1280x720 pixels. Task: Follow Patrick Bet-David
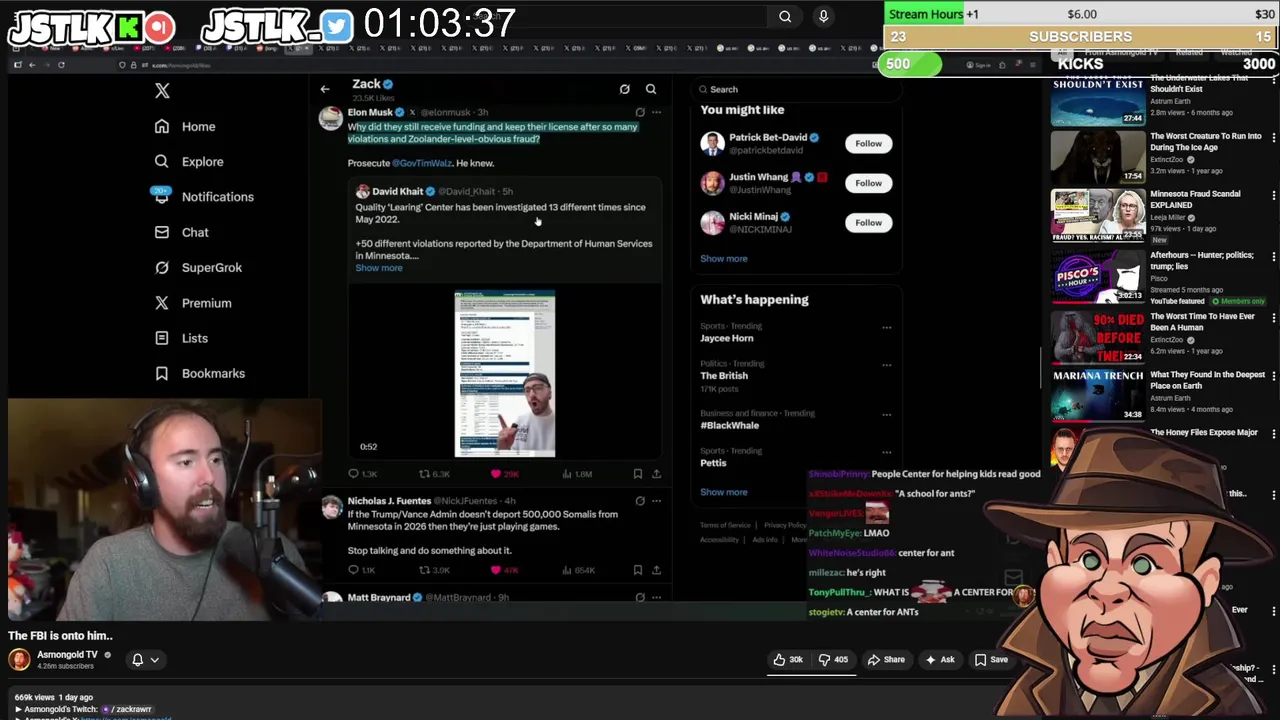[x=868, y=143]
